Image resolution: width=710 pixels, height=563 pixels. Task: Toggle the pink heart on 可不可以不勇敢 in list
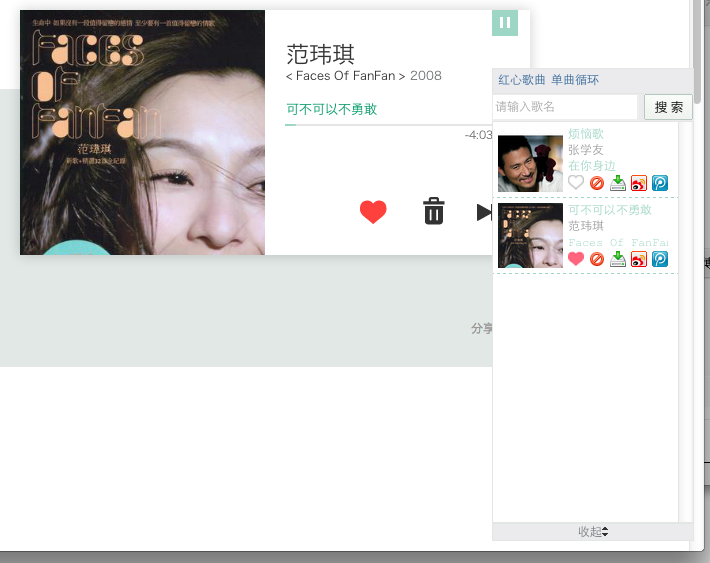click(x=576, y=259)
